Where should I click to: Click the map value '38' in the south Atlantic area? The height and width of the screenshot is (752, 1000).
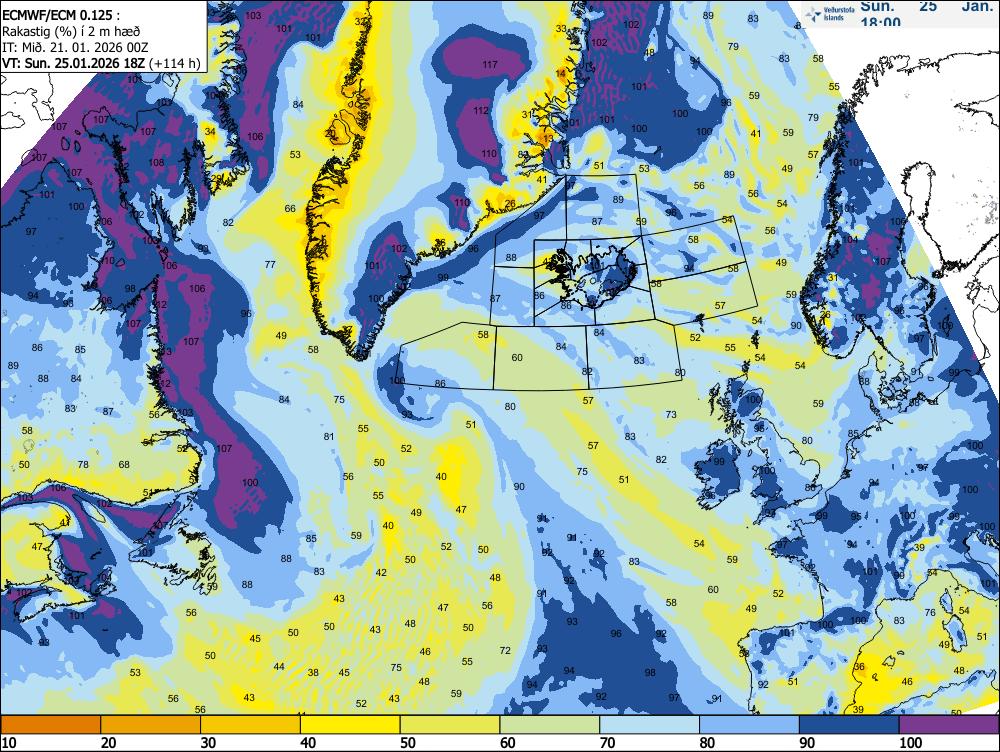pyautogui.click(x=313, y=672)
